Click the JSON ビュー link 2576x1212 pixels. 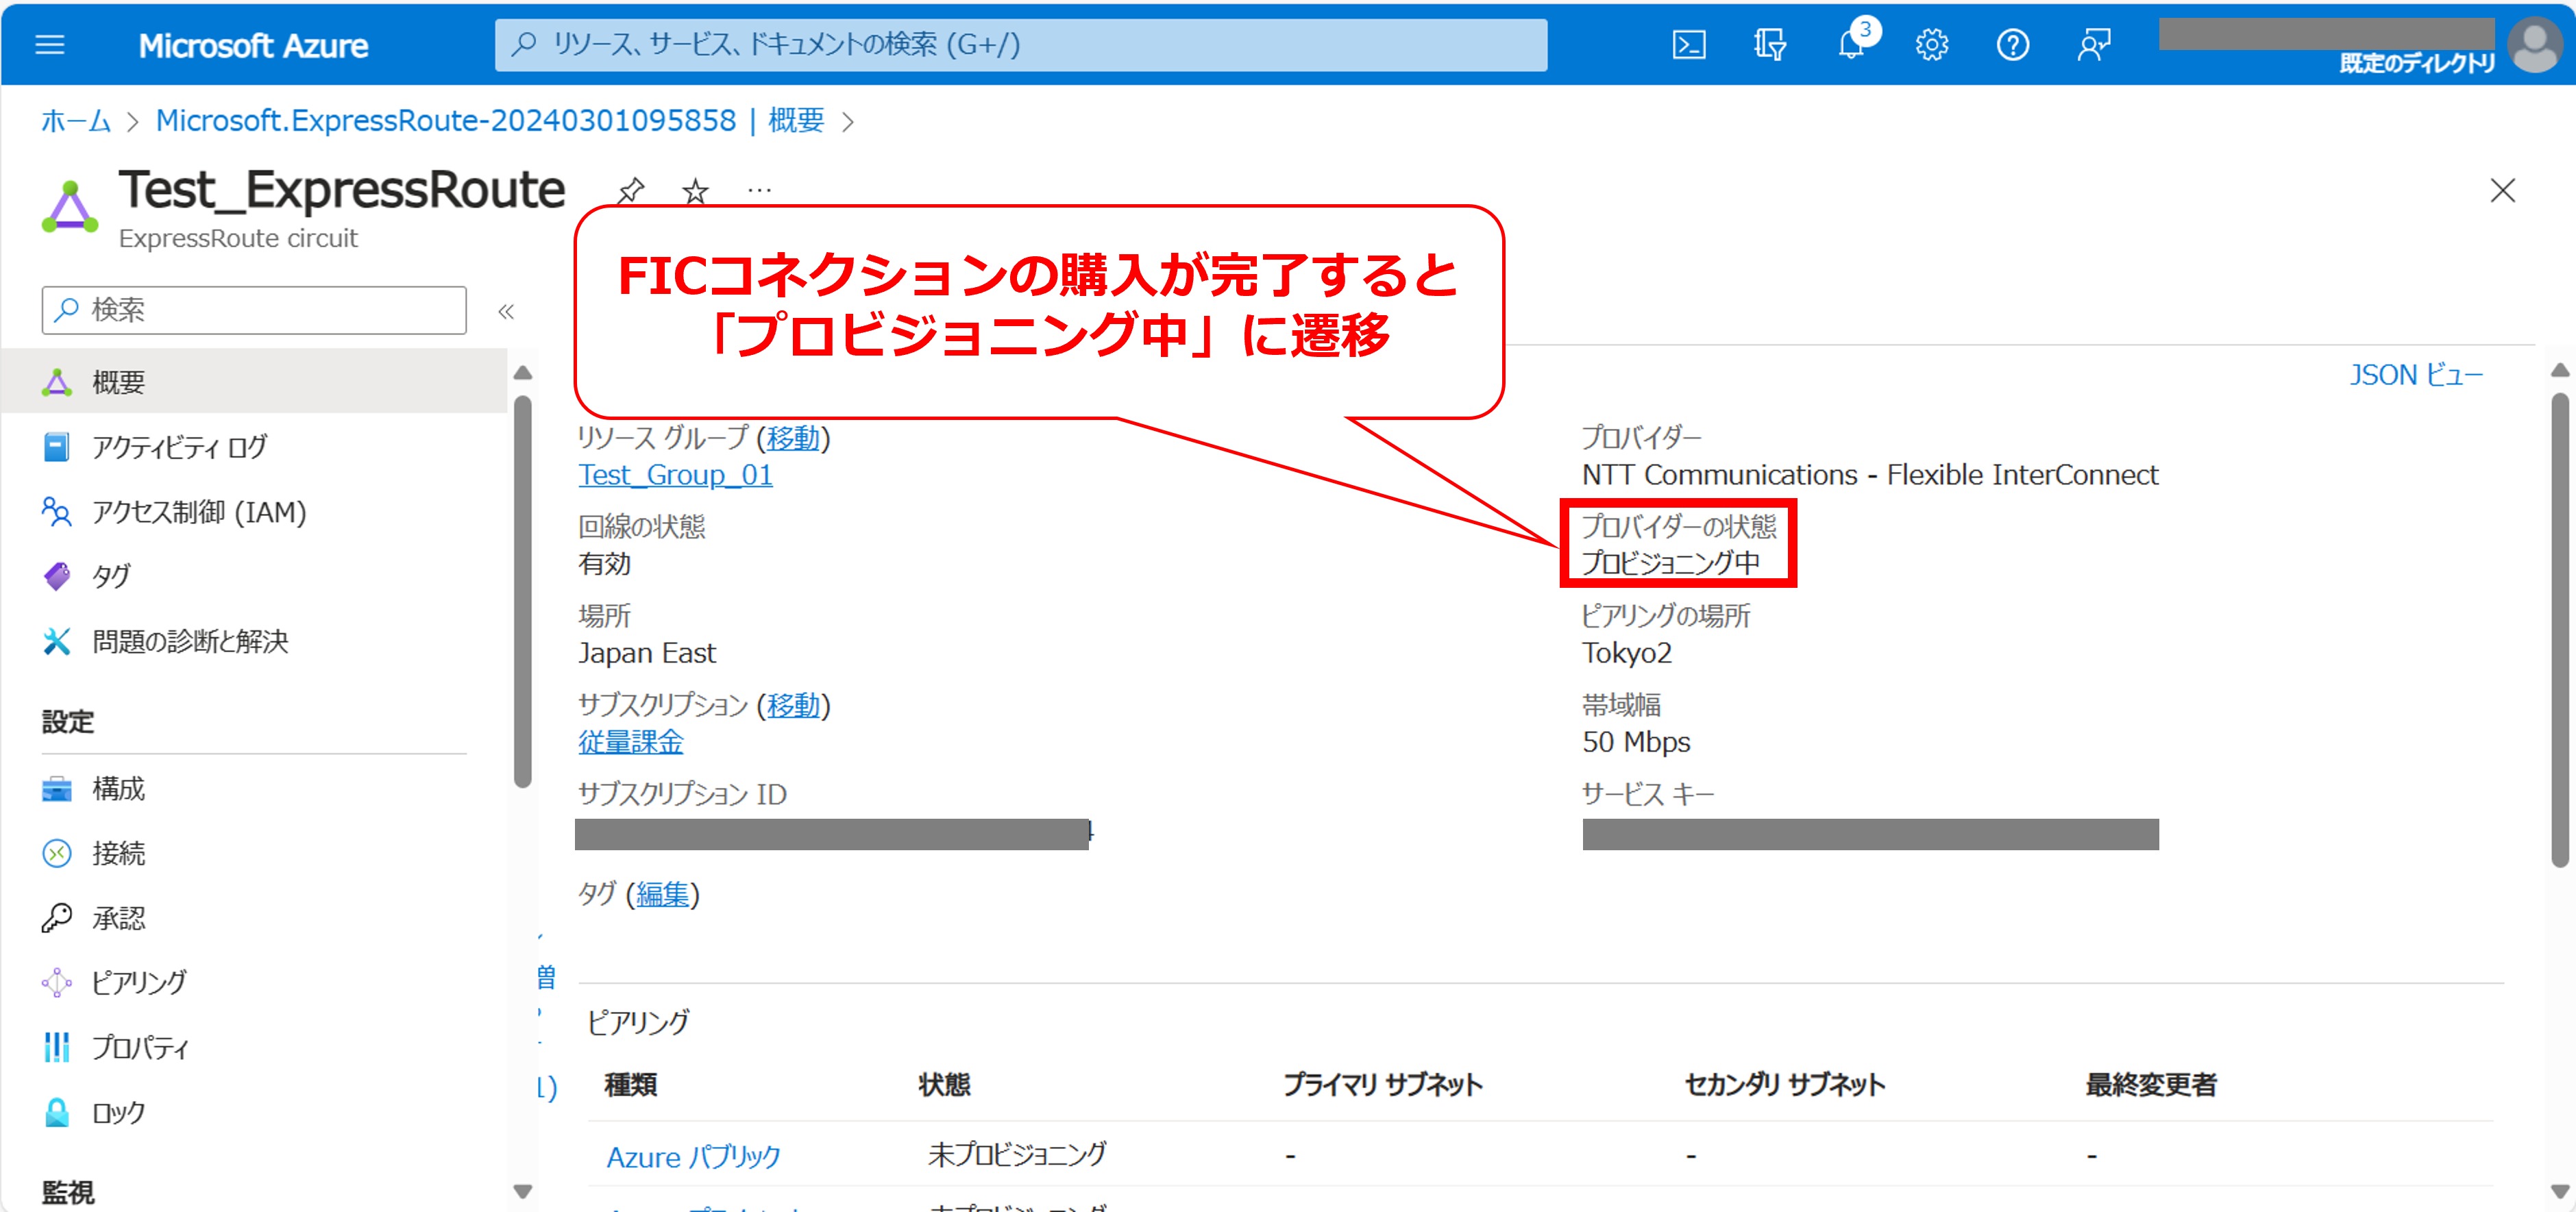point(2415,375)
